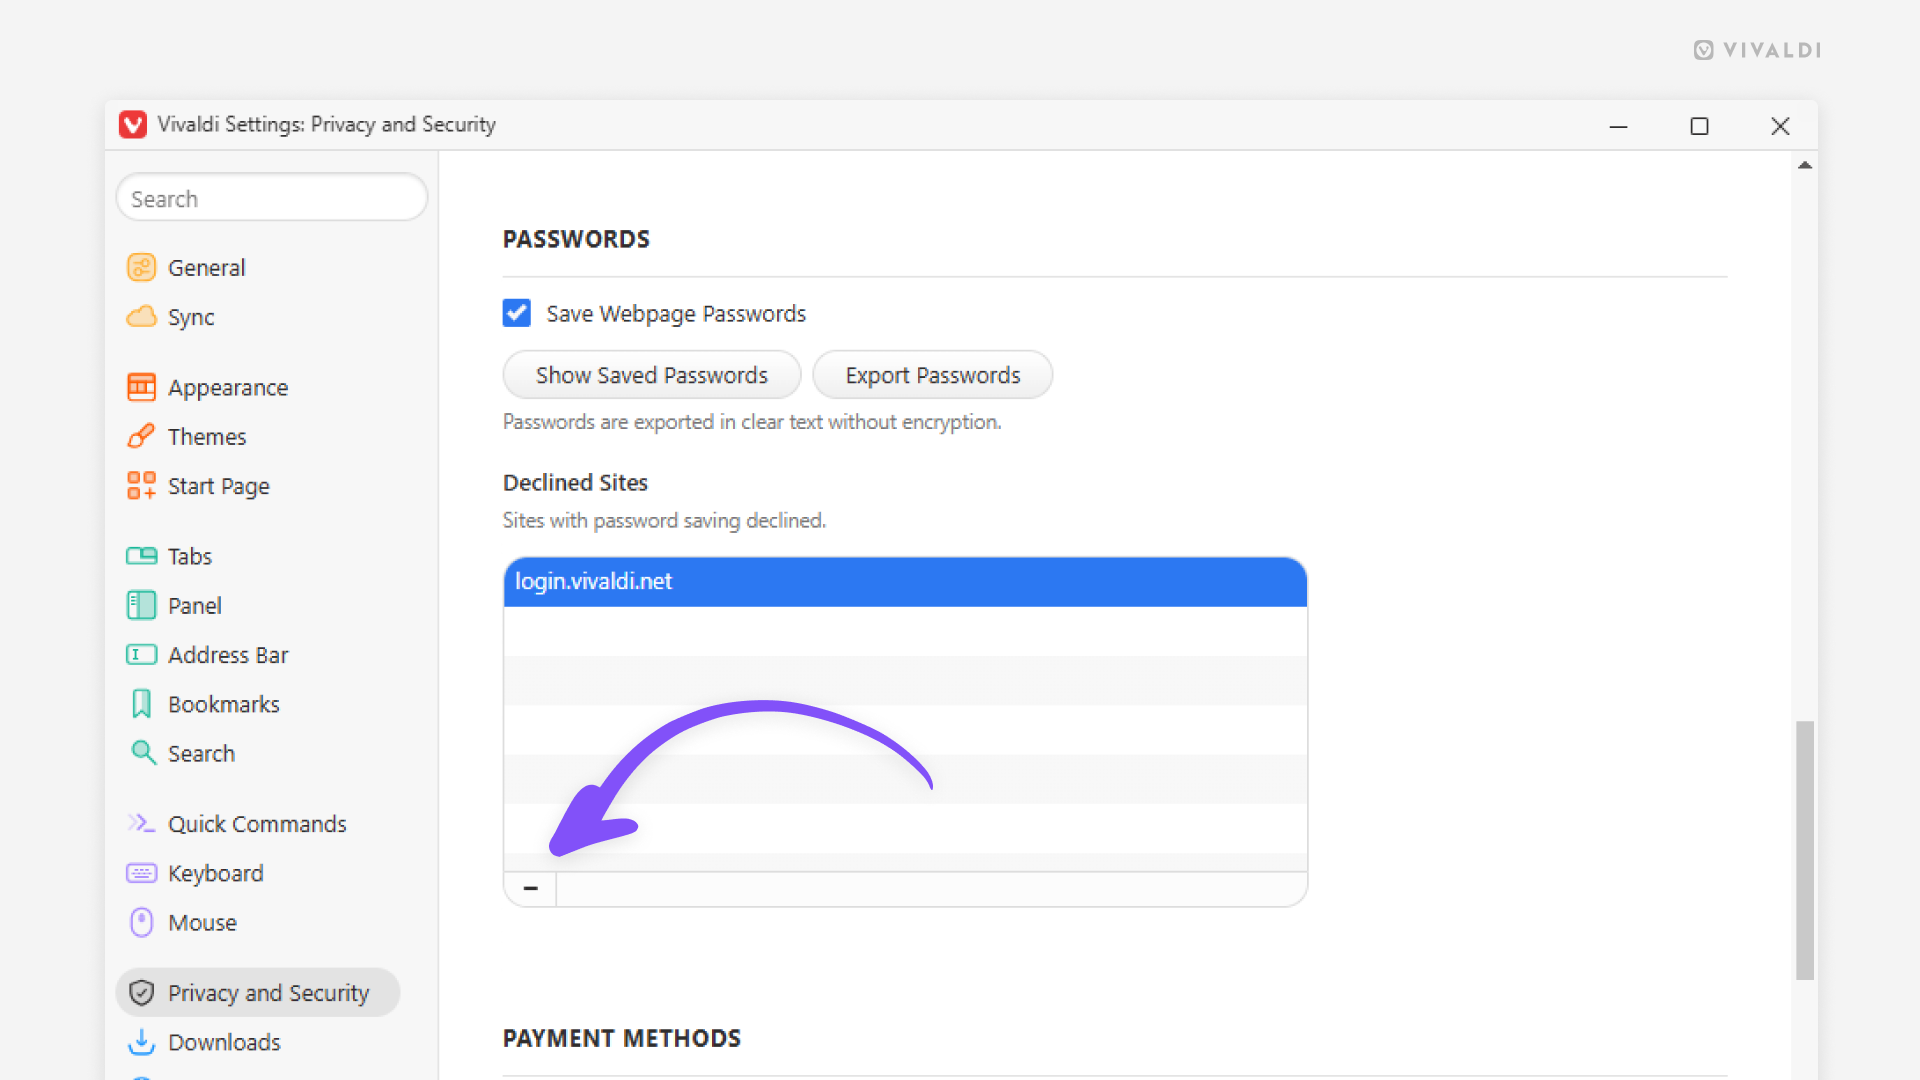Maximize the Vivaldi Settings window

[1699, 126]
